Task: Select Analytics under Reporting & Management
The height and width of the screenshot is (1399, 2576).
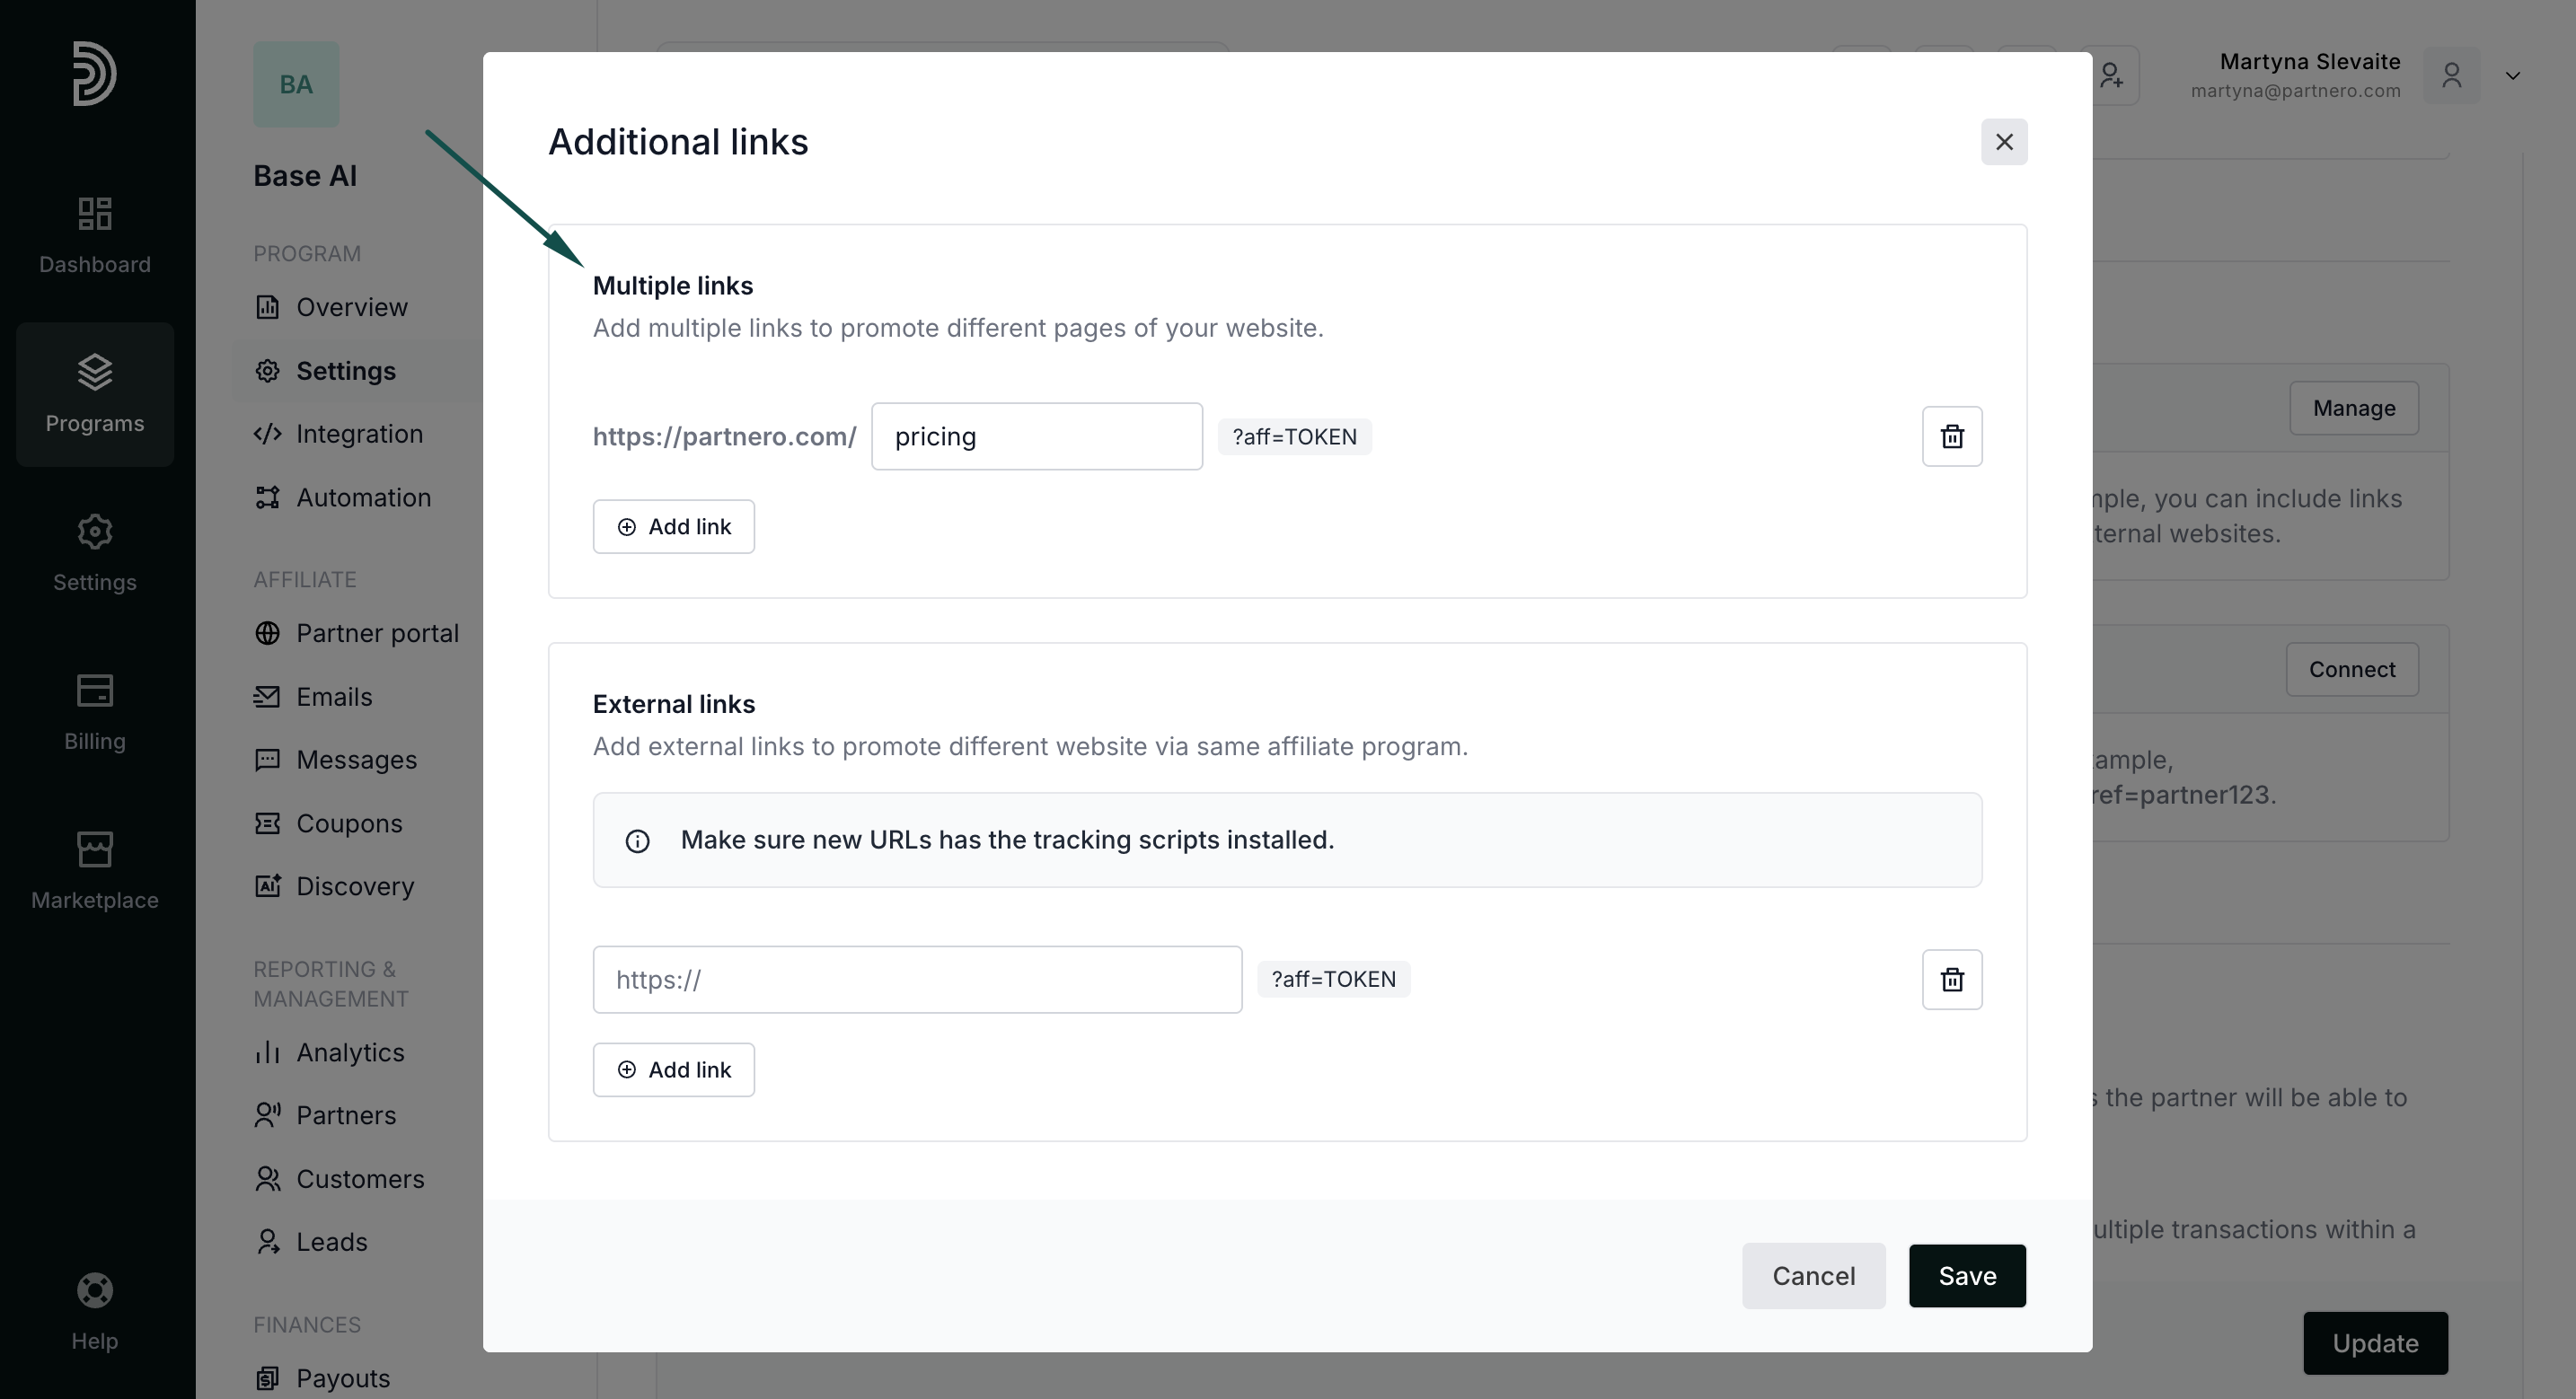Action: (x=349, y=1052)
